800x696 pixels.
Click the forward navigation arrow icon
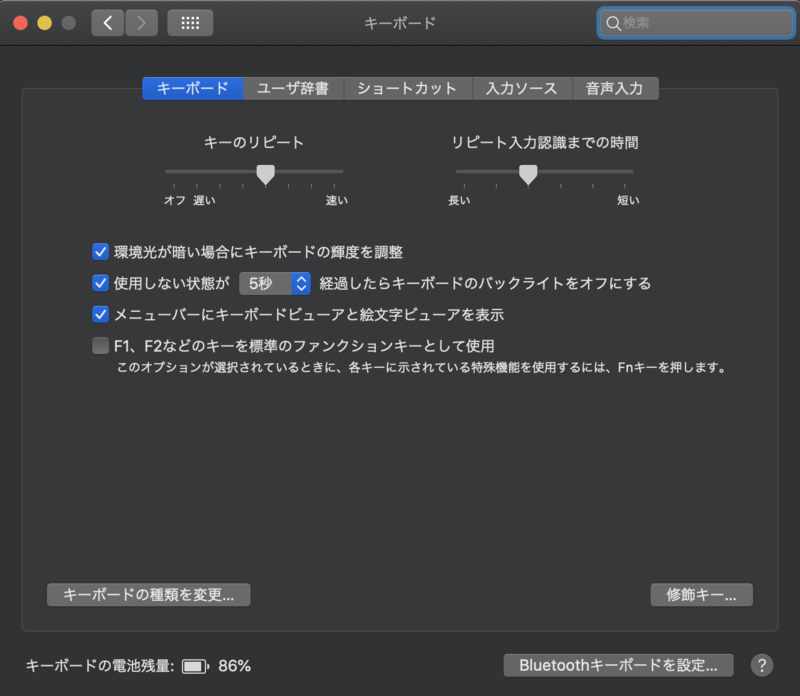(139, 22)
